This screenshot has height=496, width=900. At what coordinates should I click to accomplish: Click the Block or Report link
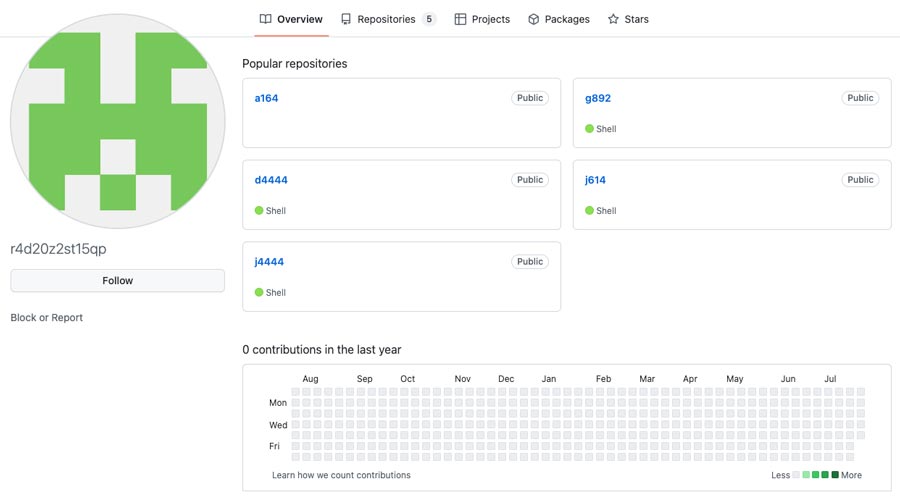point(46,317)
